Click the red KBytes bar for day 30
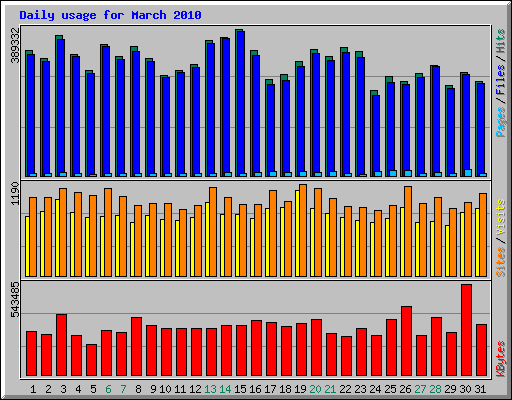The height and width of the screenshot is (400, 512). tap(466, 330)
